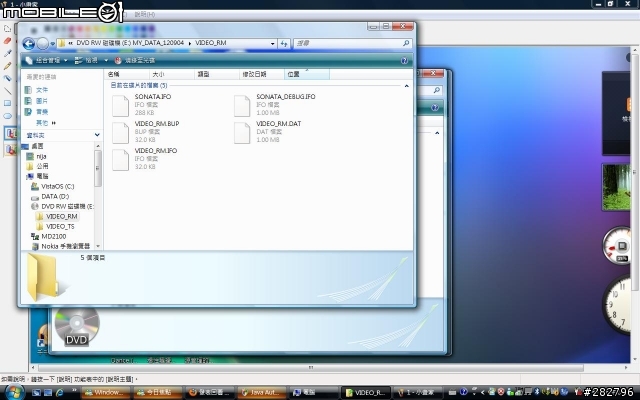
Task: Select VIDEO_TS folder in navigation tree
Action: point(60,226)
